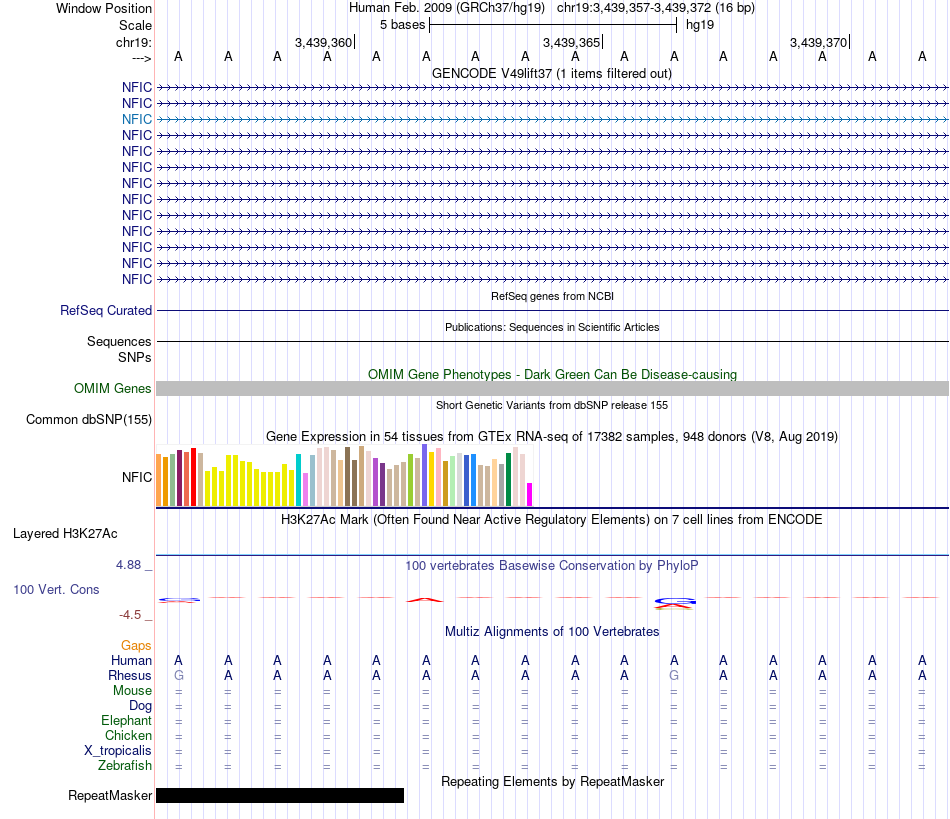
Task: Click the RepeatMasker track label
Action: 110,795
